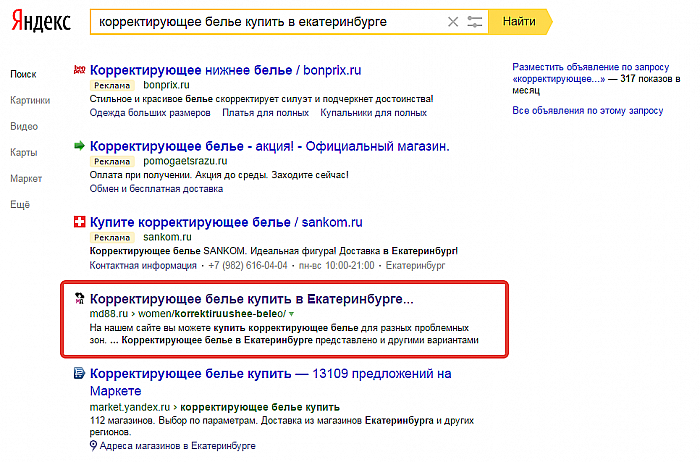Open Корректирующее белье купить в Екатеринбурге result
Viewport: 700px width, 462px height.
click(252, 299)
